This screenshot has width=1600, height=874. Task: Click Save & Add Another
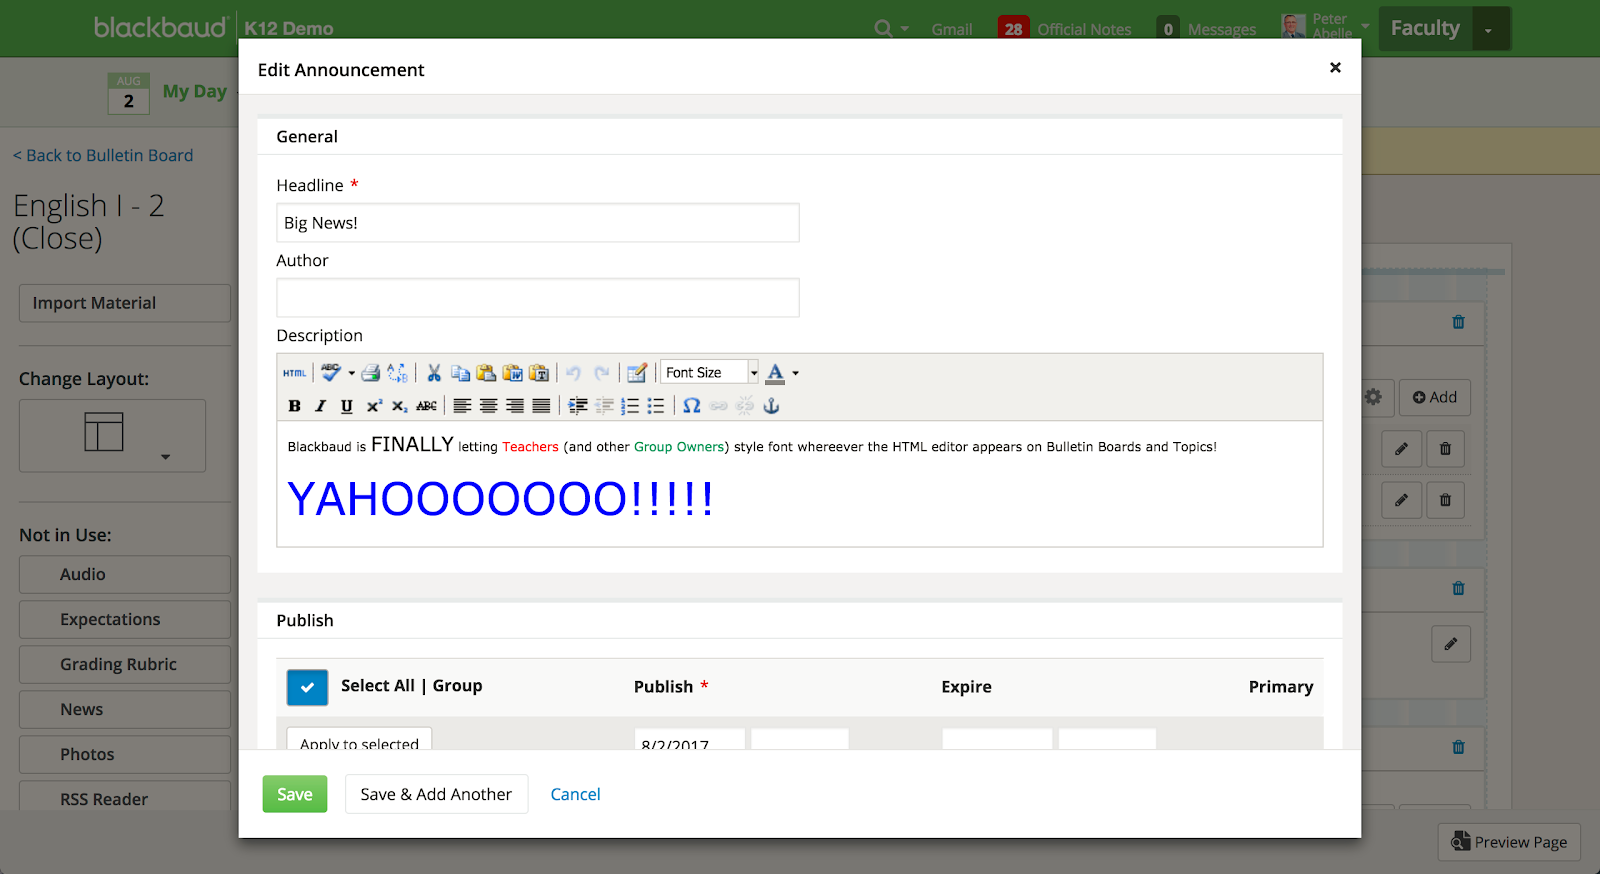pos(436,794)
